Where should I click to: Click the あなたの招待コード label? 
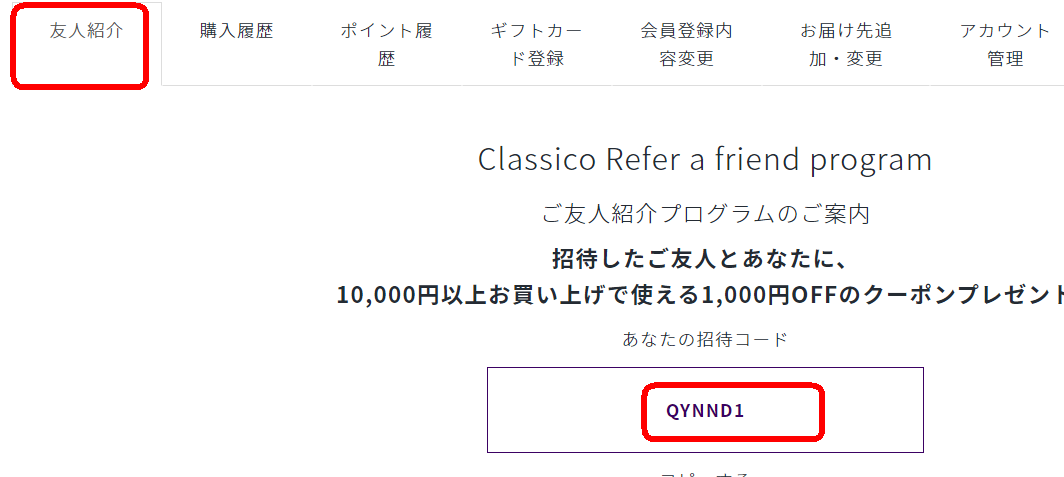705,339
